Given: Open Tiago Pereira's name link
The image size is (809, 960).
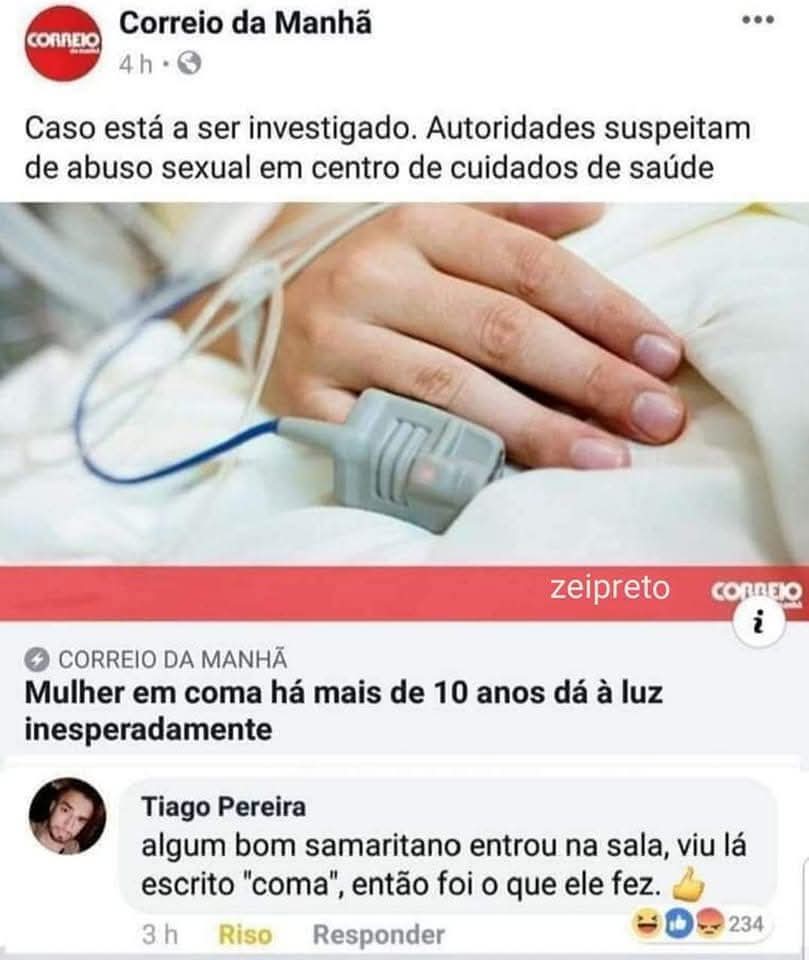Looking at the screenshot, I should click(x=224, y=806).
